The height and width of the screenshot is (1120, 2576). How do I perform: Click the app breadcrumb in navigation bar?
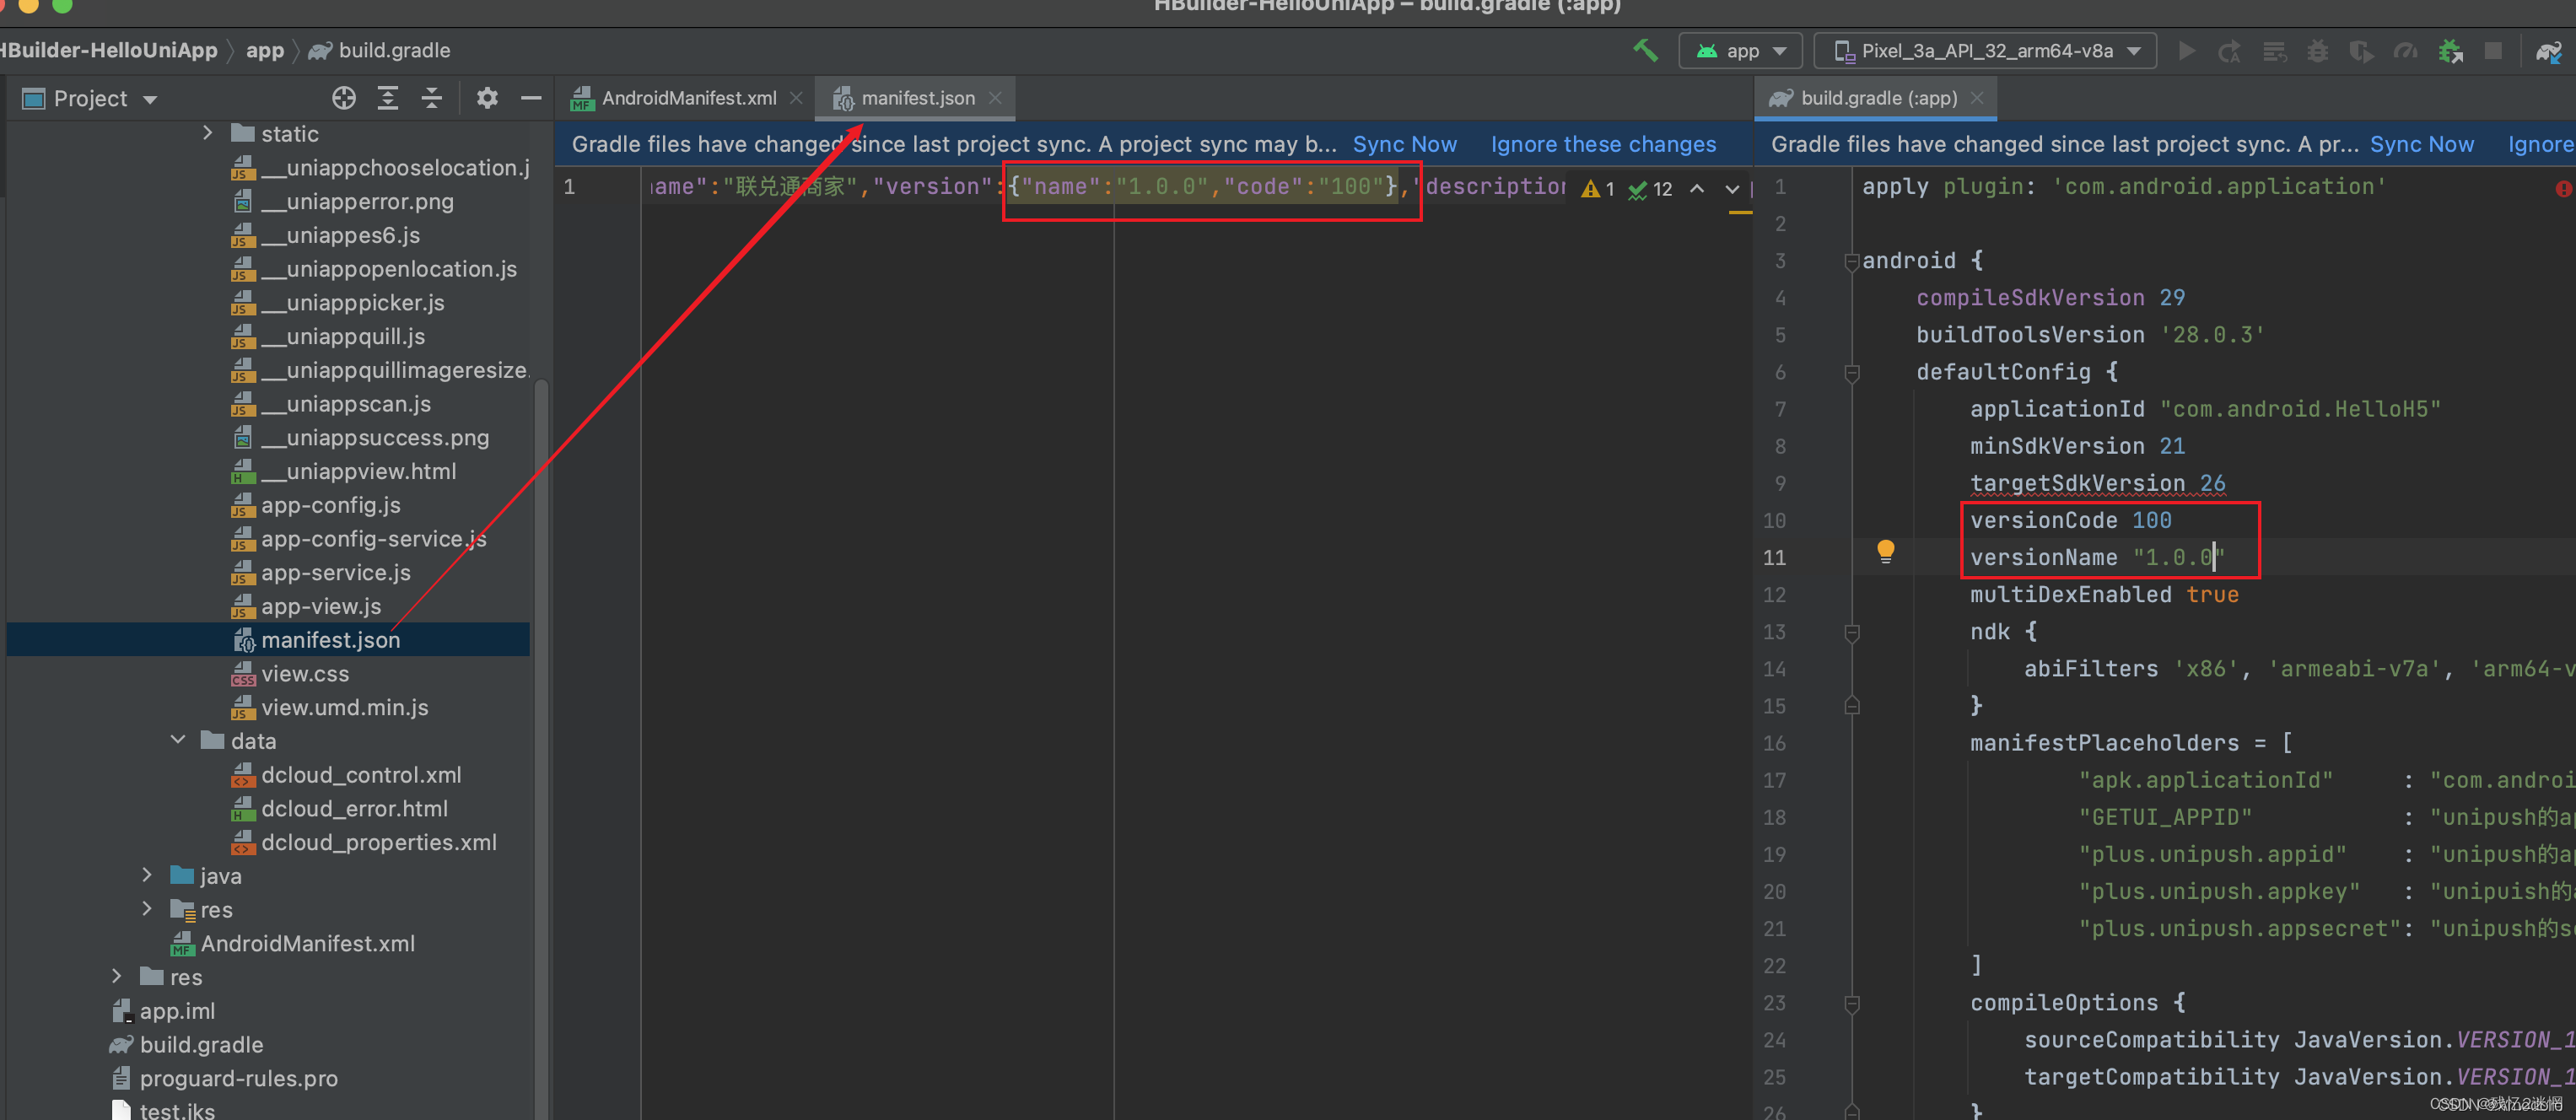[x=264, y=50]
